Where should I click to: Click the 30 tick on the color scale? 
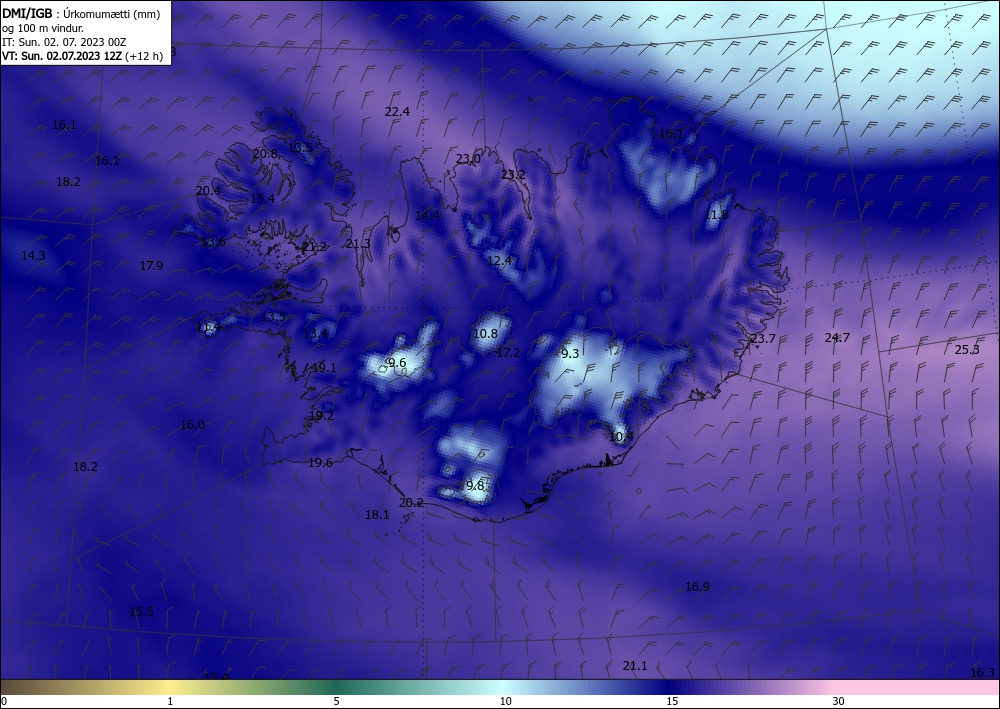(839, 701)
